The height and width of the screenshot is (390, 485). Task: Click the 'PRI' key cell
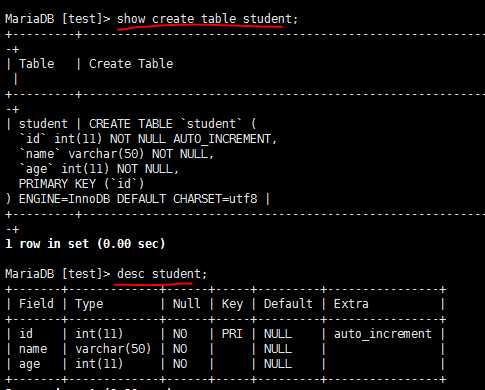[232, 334]
